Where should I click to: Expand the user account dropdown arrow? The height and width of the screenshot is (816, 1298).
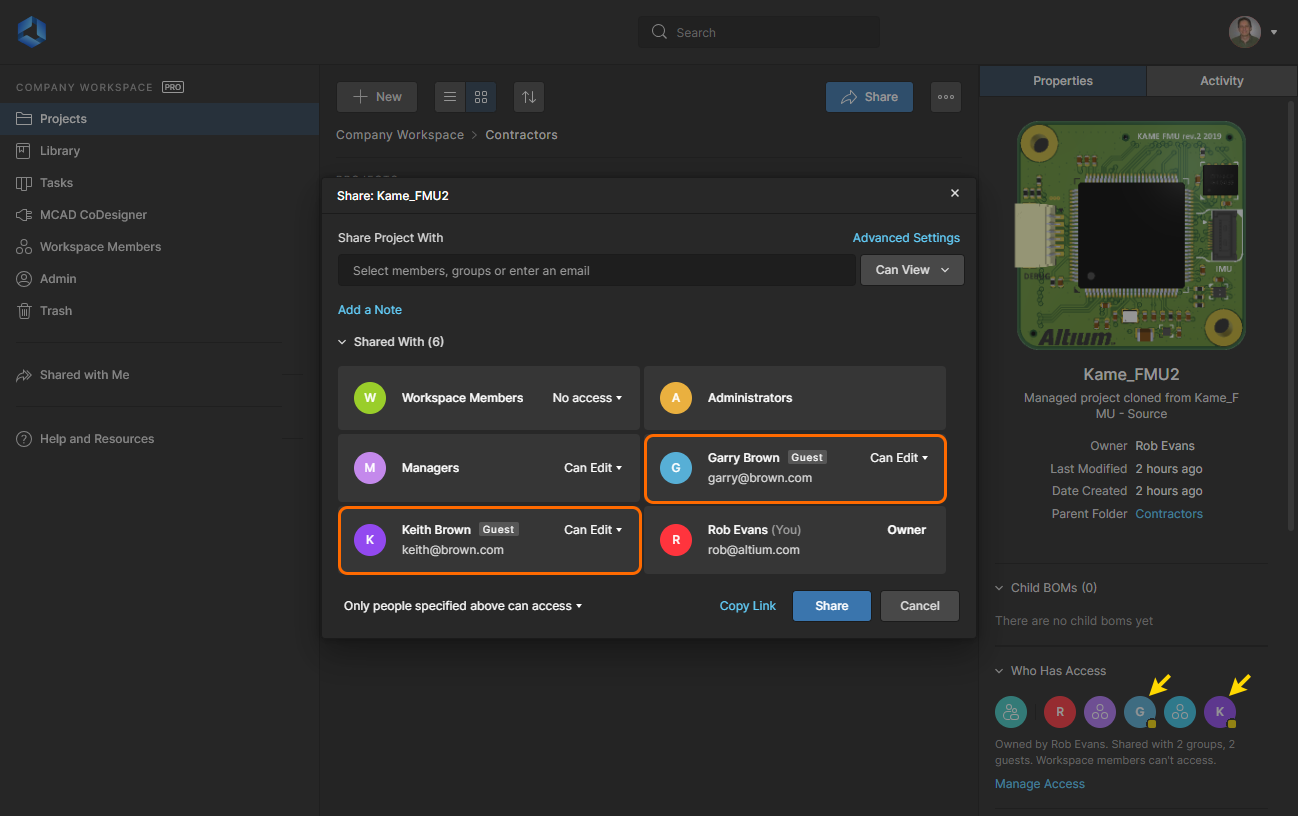pyautogui.click(x=1274, y=32)
